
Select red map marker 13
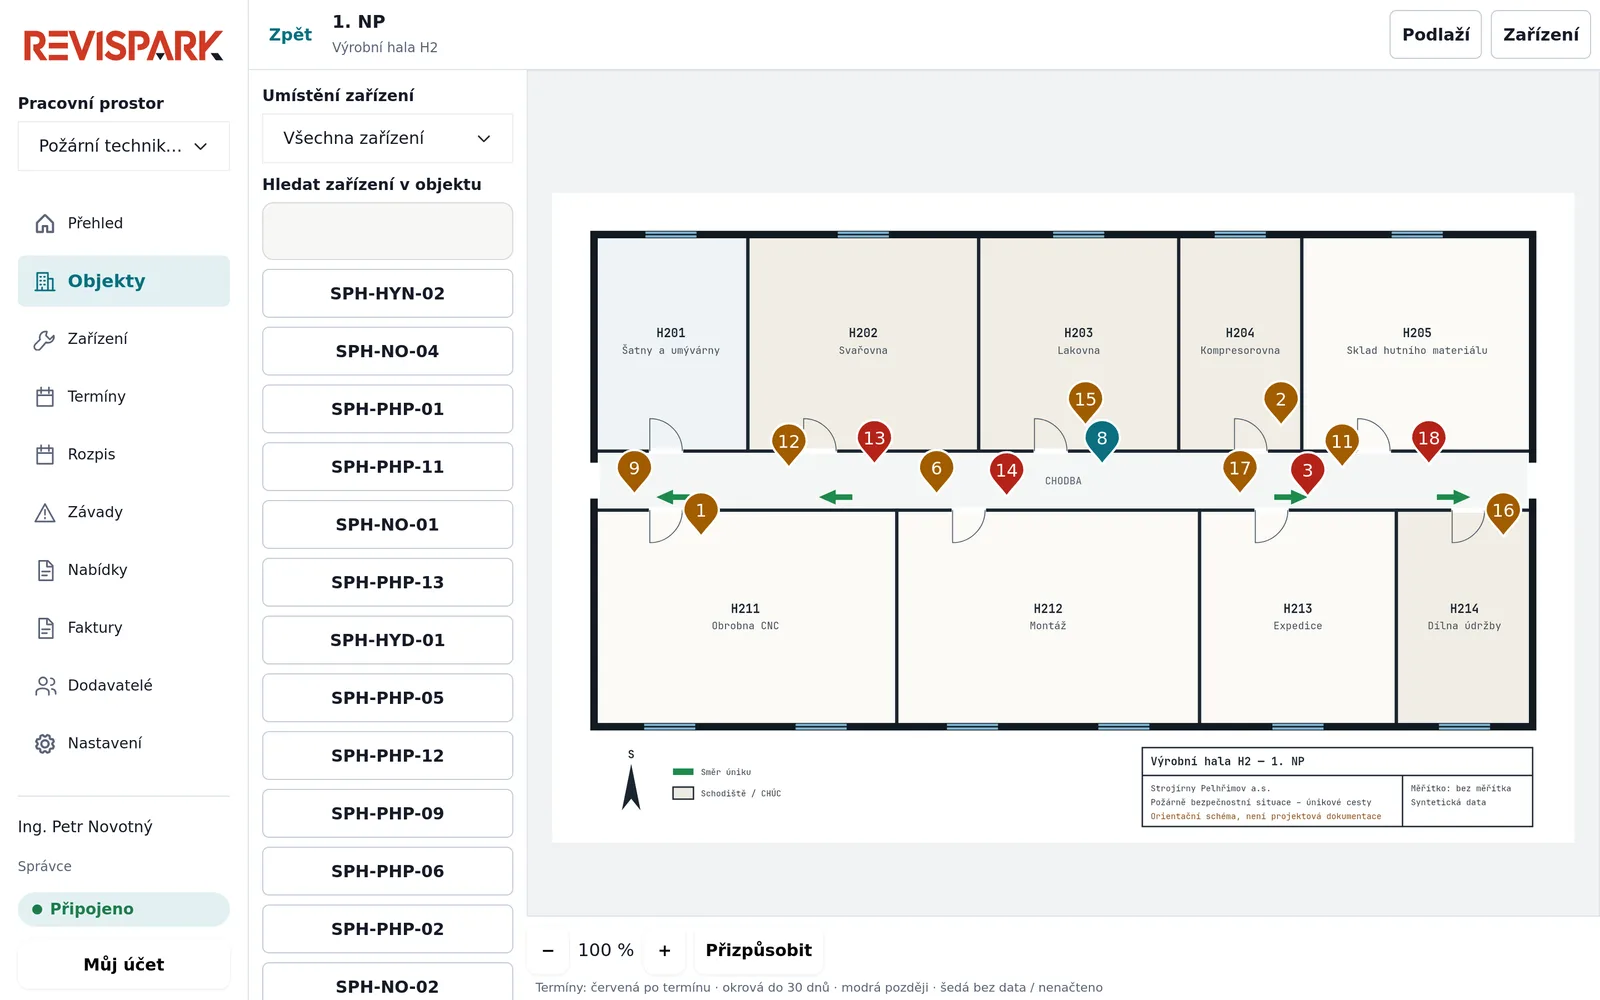[874, 440]
